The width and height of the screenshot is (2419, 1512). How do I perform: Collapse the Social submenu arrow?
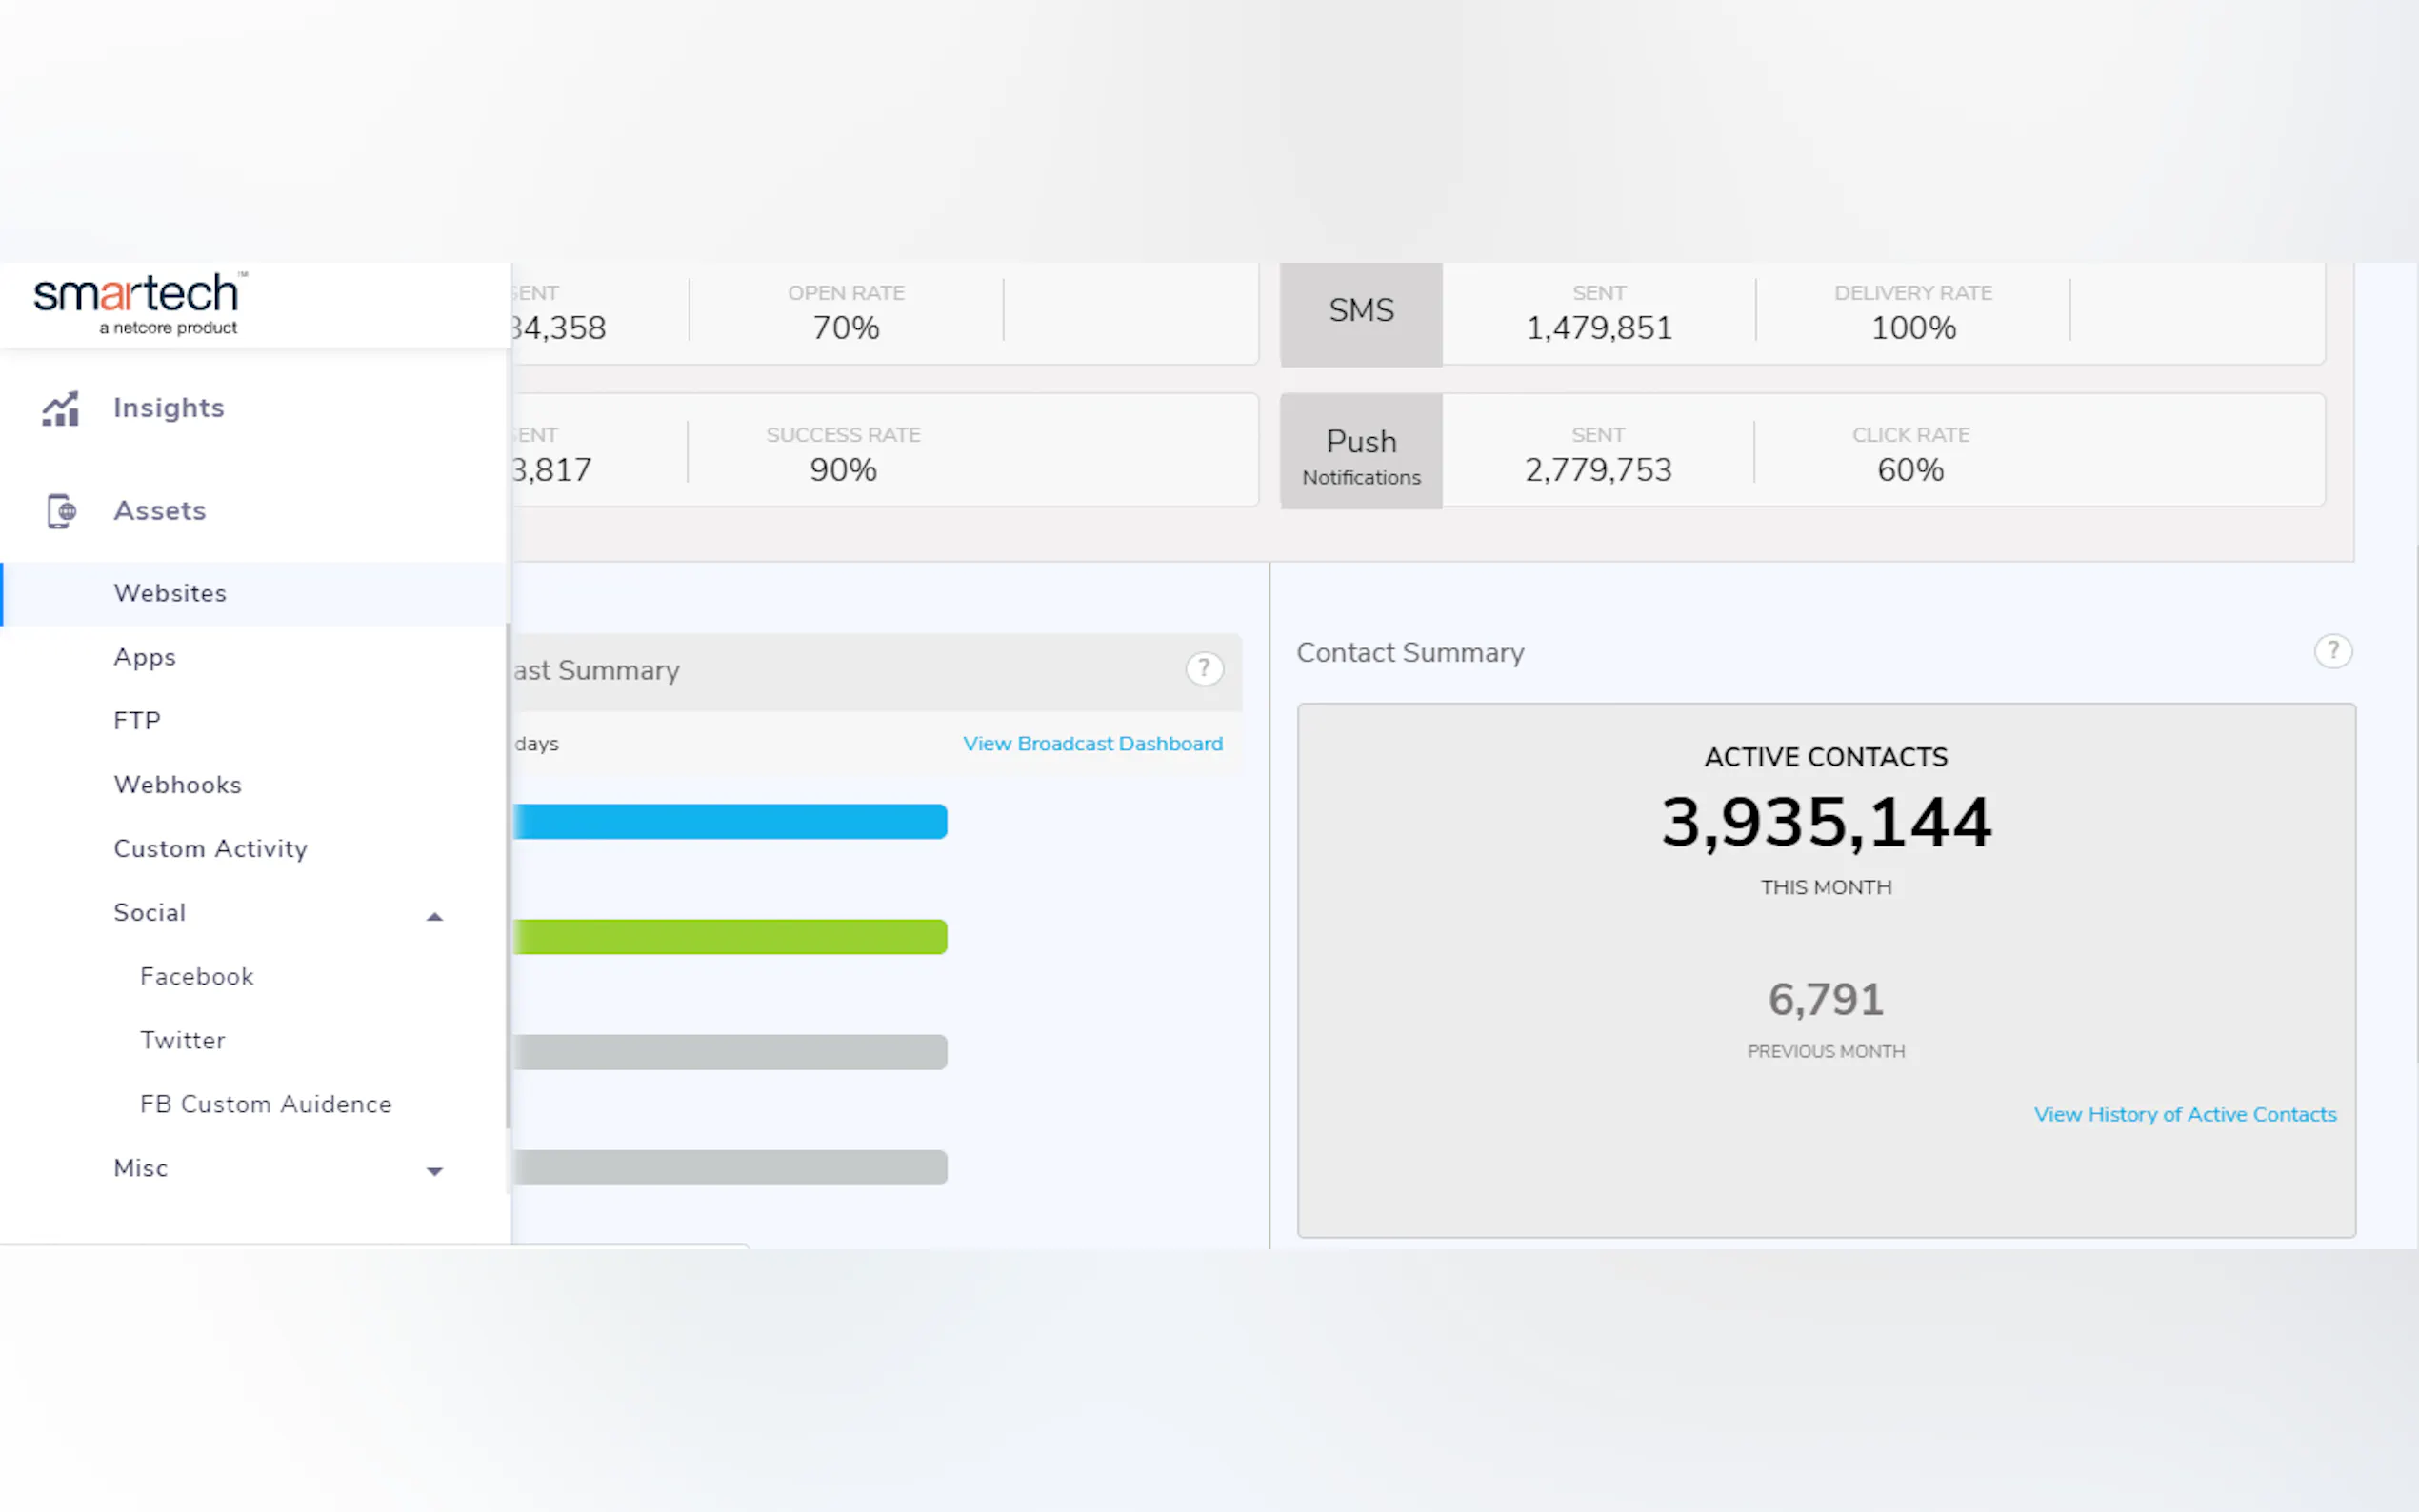[434, 916]
